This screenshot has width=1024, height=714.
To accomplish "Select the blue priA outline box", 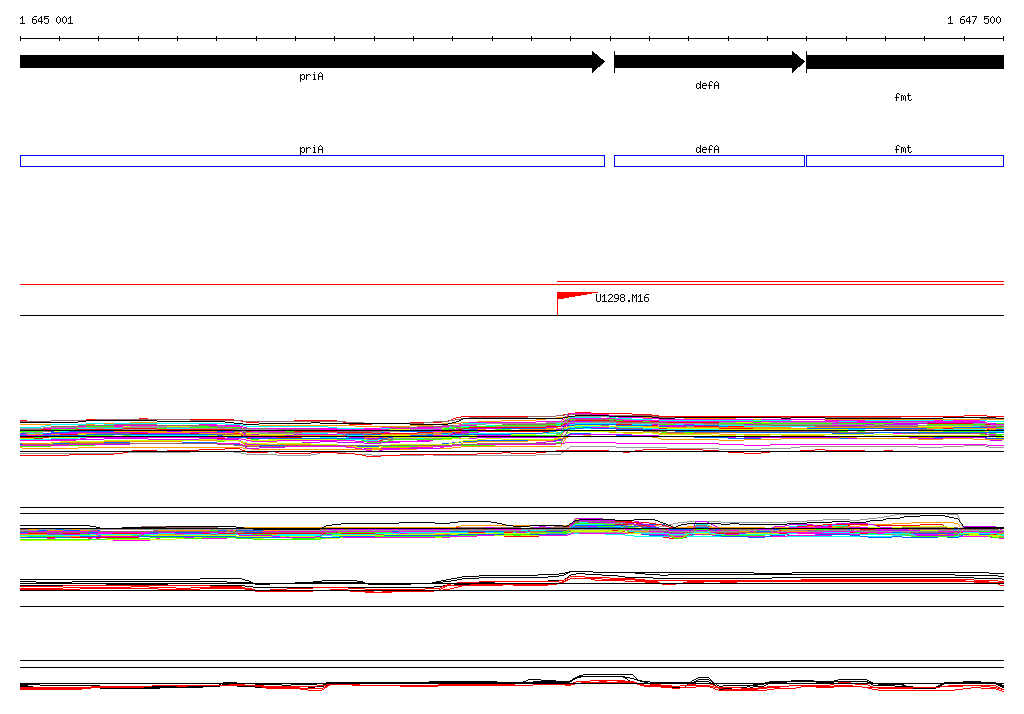I will [312, 161].
